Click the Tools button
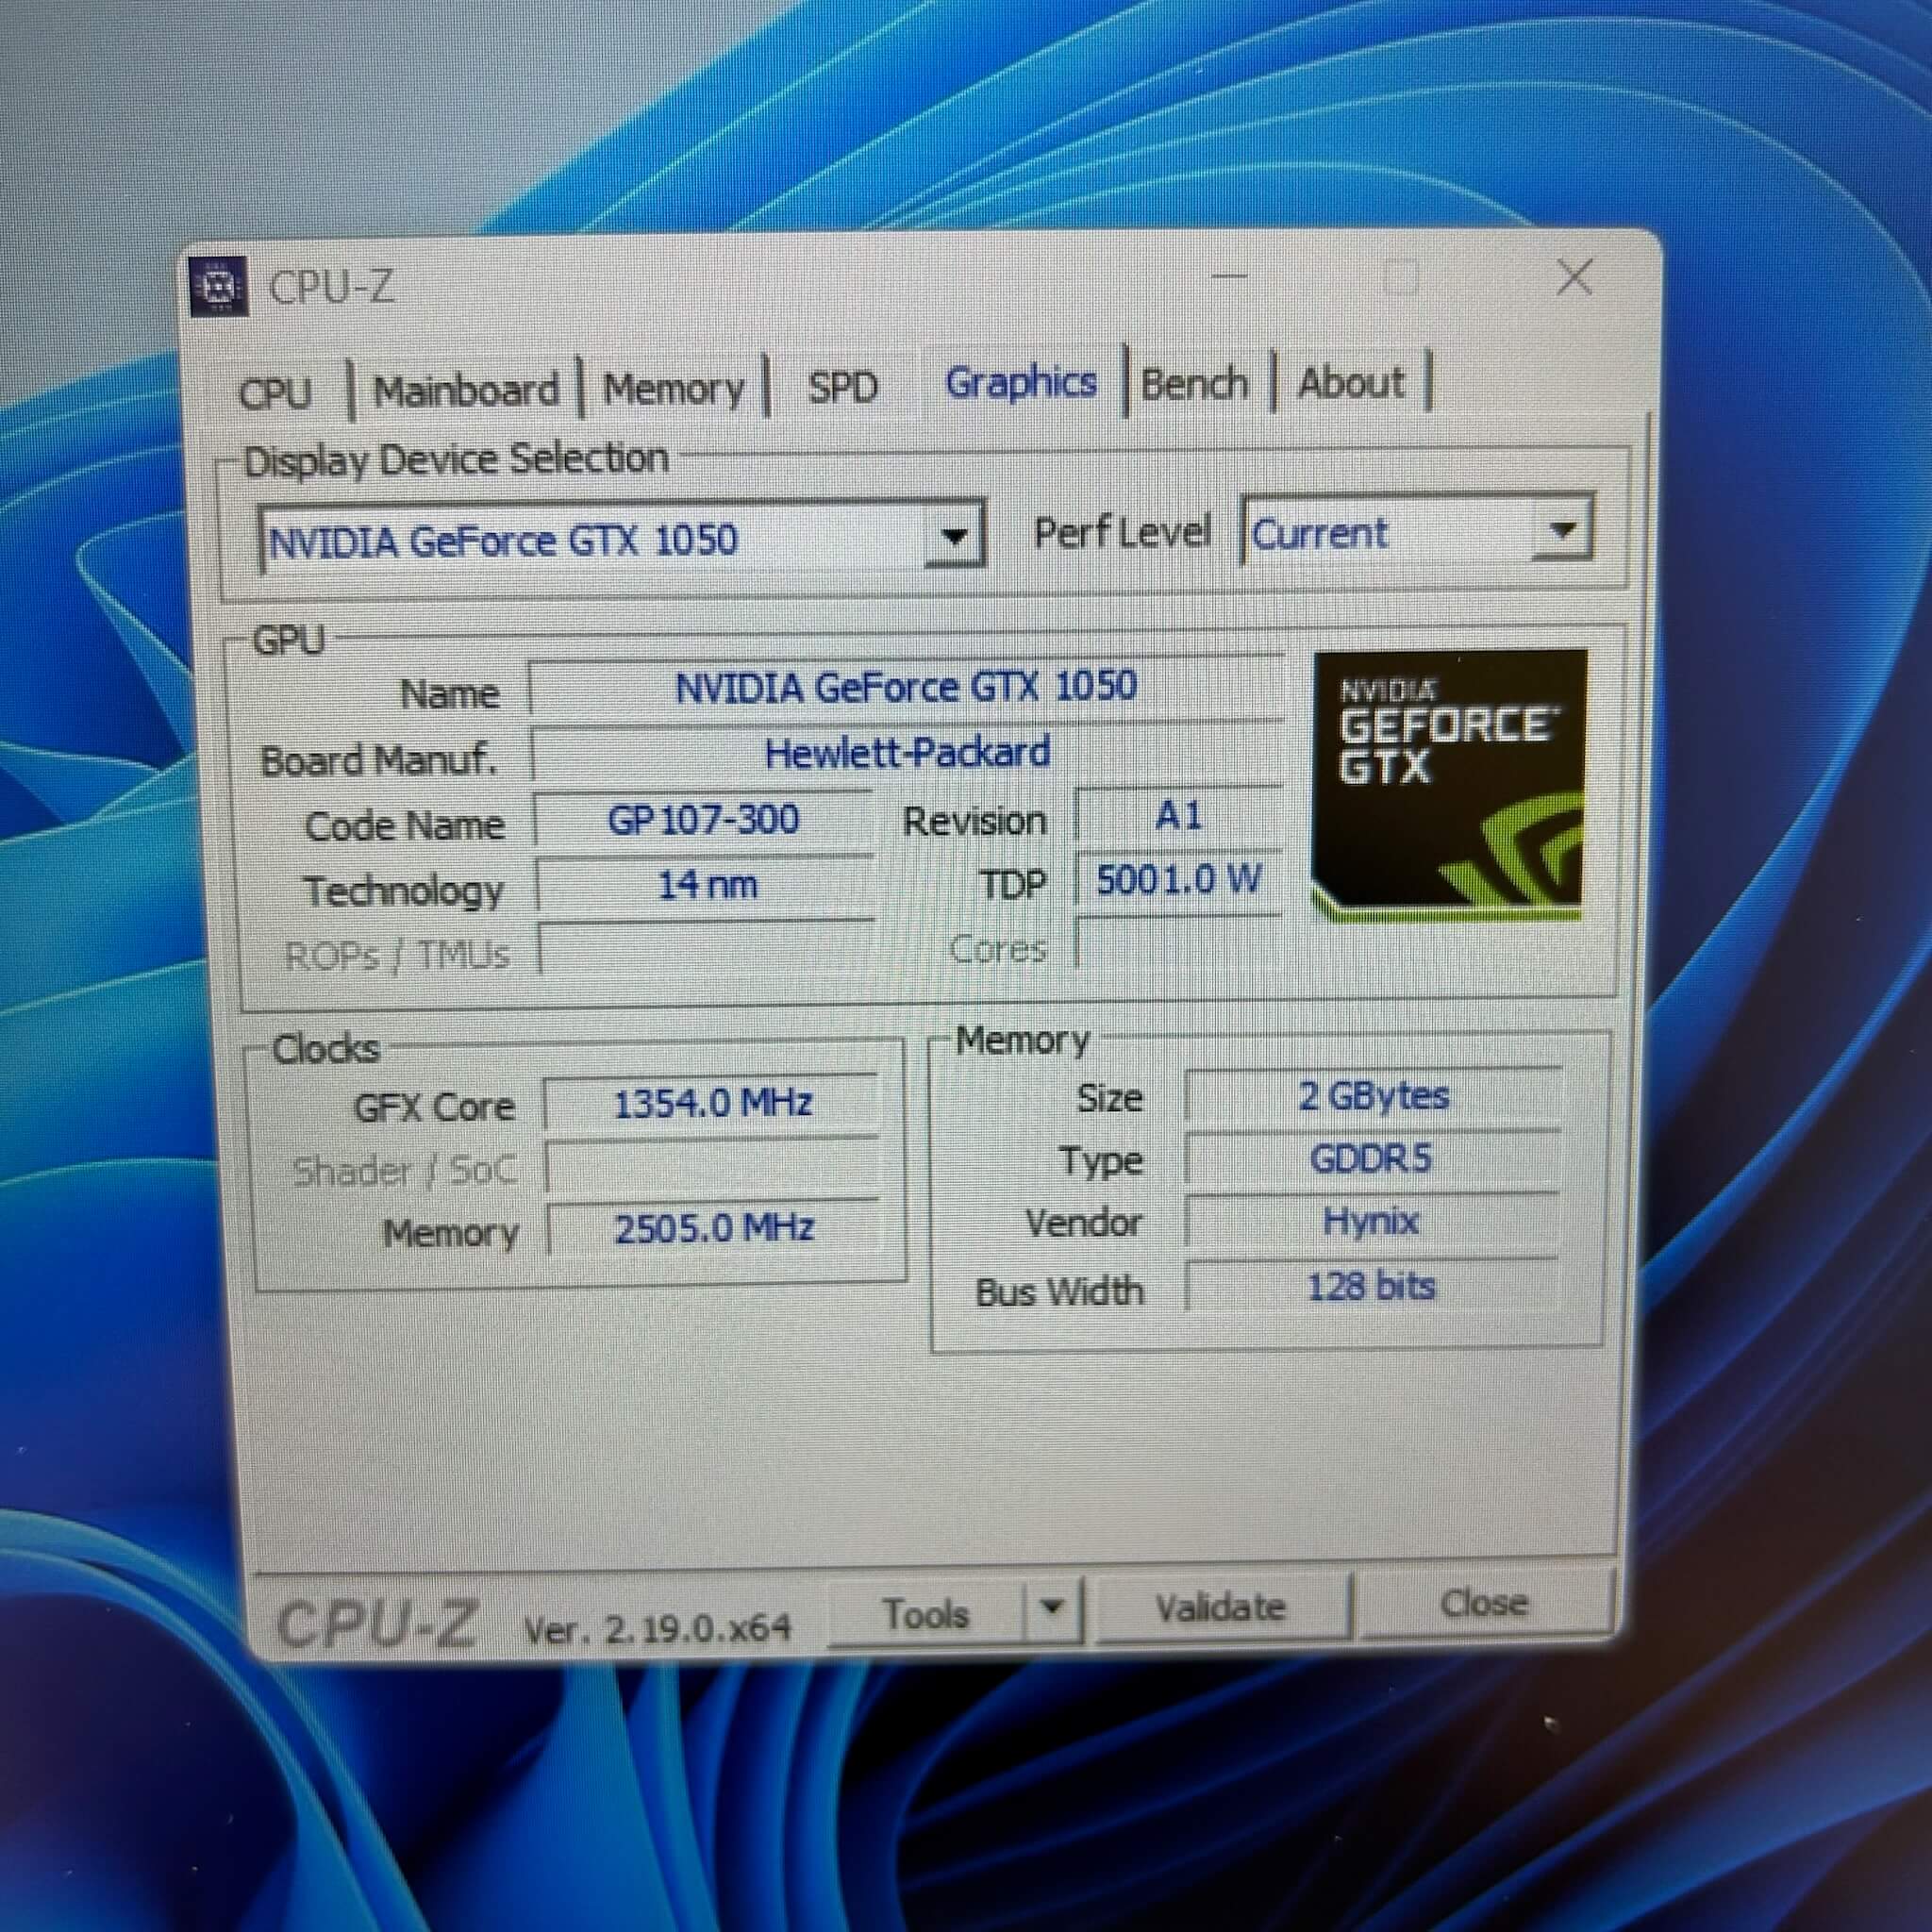The width and height of the screenshot is (1932, 1932). 926,1612
